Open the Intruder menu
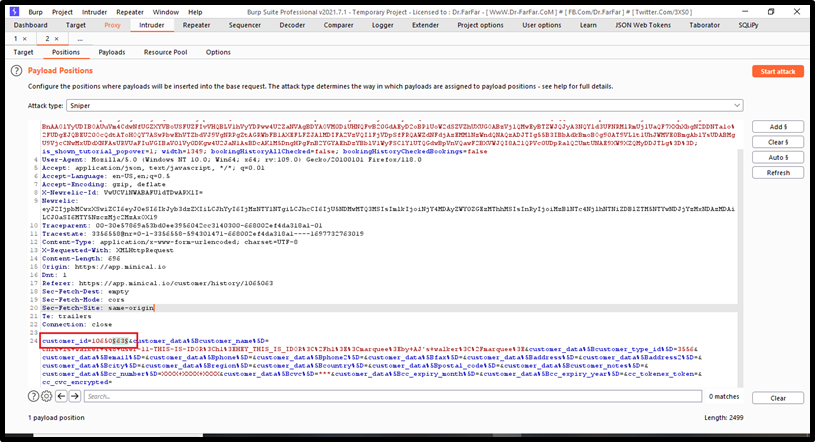Screen dimensions: 815x442 [95, 12]
